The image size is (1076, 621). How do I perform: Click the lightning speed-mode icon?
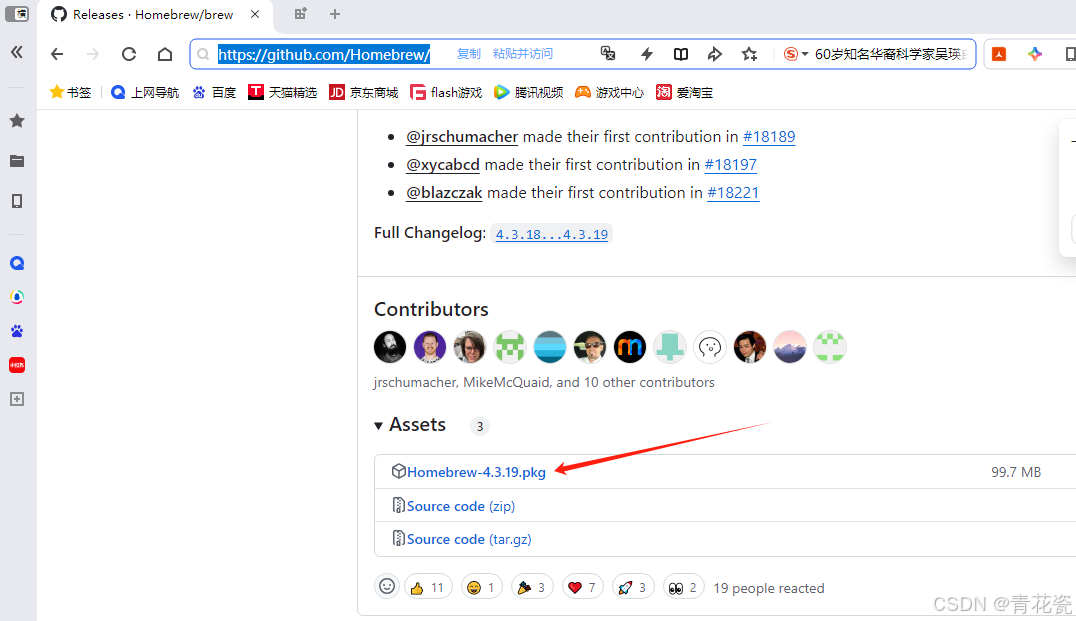coord(646,54)
